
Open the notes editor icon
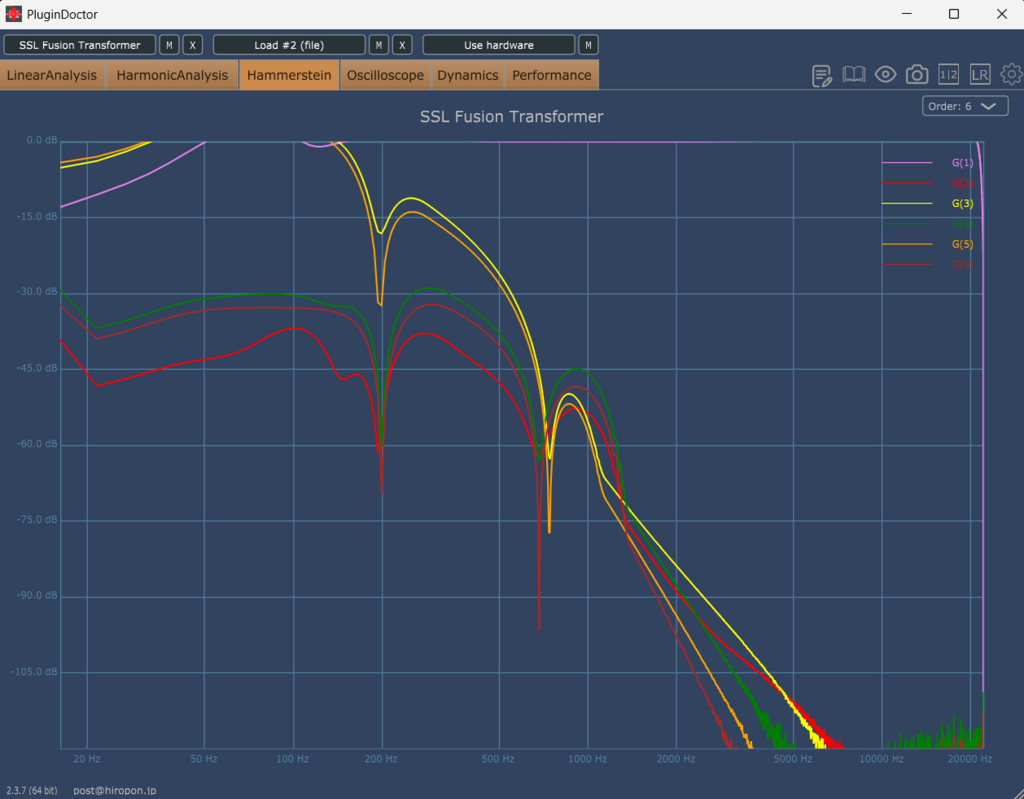point(822,75)
